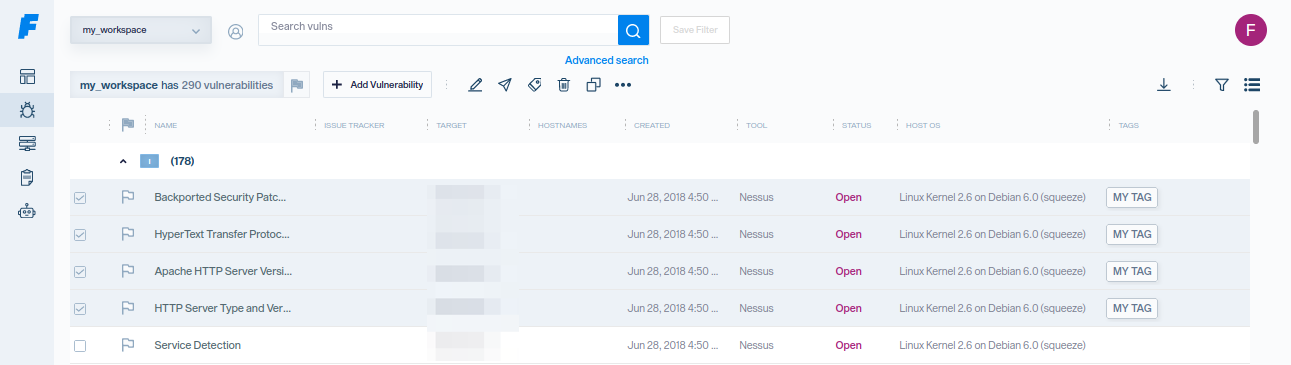Open the tasks clipboard sidebar icon
The height and width of the screenshot is (365, 1291).
pyautogui.click(x=27, y=178)
